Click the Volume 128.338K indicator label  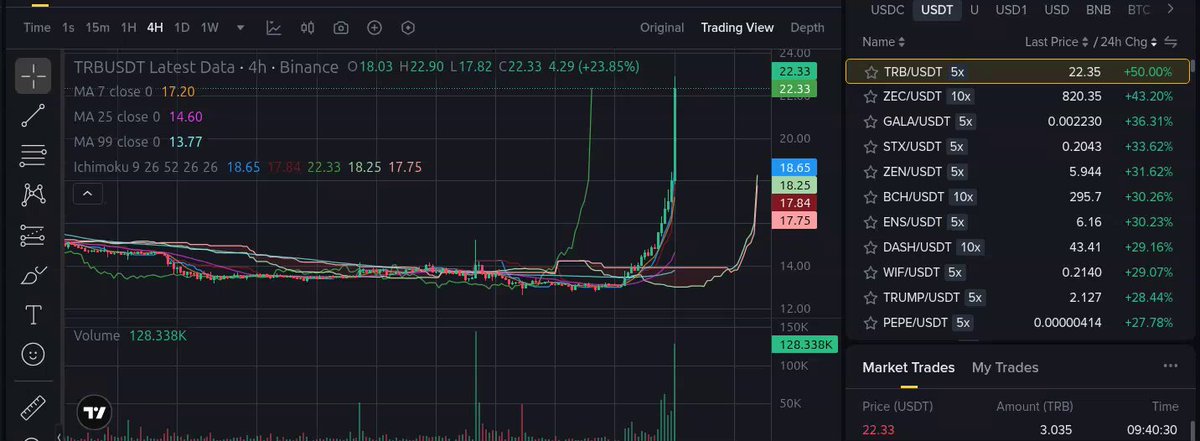tap(130, 336)
